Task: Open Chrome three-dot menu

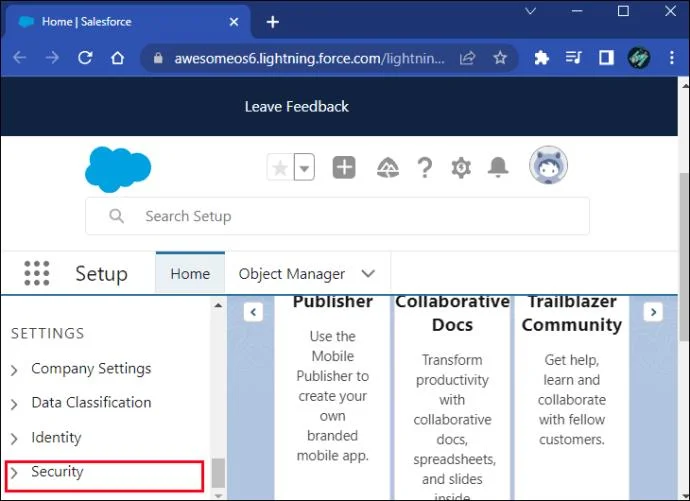Action: 672,58
